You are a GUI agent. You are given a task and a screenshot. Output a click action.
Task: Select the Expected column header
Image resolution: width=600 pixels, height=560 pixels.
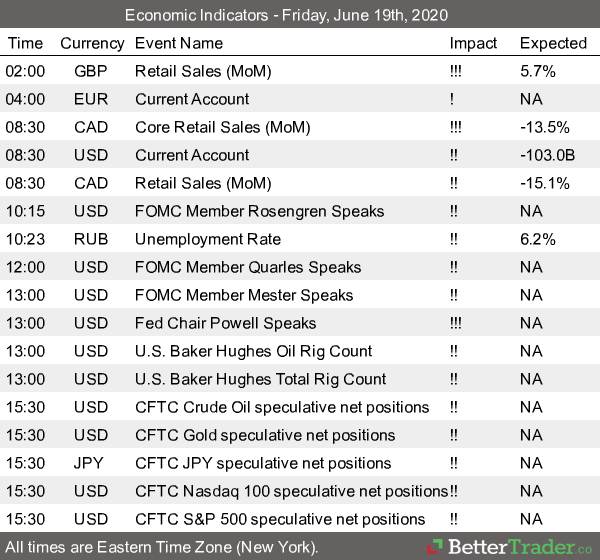[x=553, y=43]
